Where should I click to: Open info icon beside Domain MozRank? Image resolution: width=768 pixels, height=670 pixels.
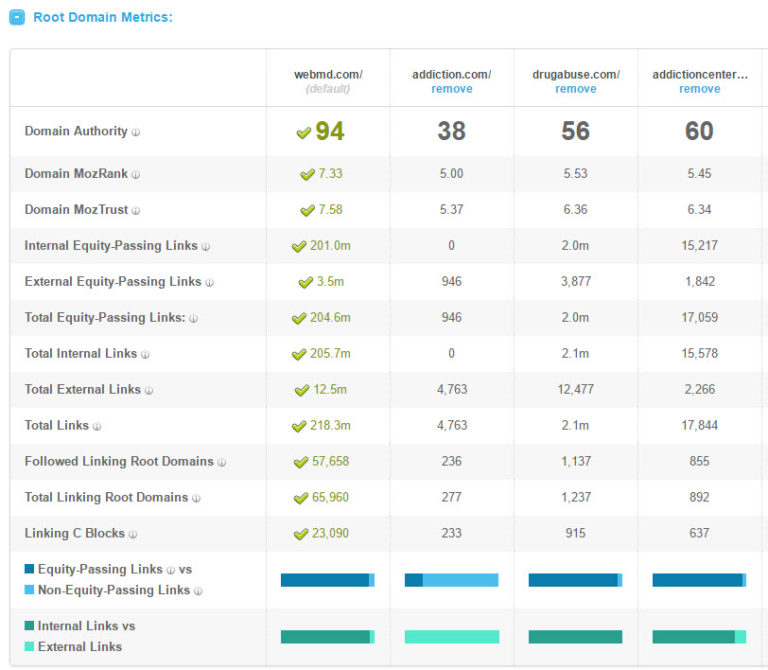(x=136, y=175)
